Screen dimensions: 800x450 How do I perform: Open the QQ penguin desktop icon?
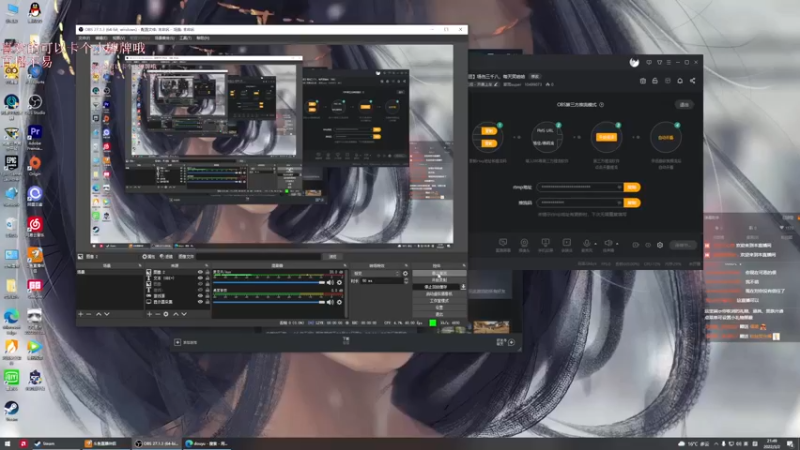pos(35,10)
